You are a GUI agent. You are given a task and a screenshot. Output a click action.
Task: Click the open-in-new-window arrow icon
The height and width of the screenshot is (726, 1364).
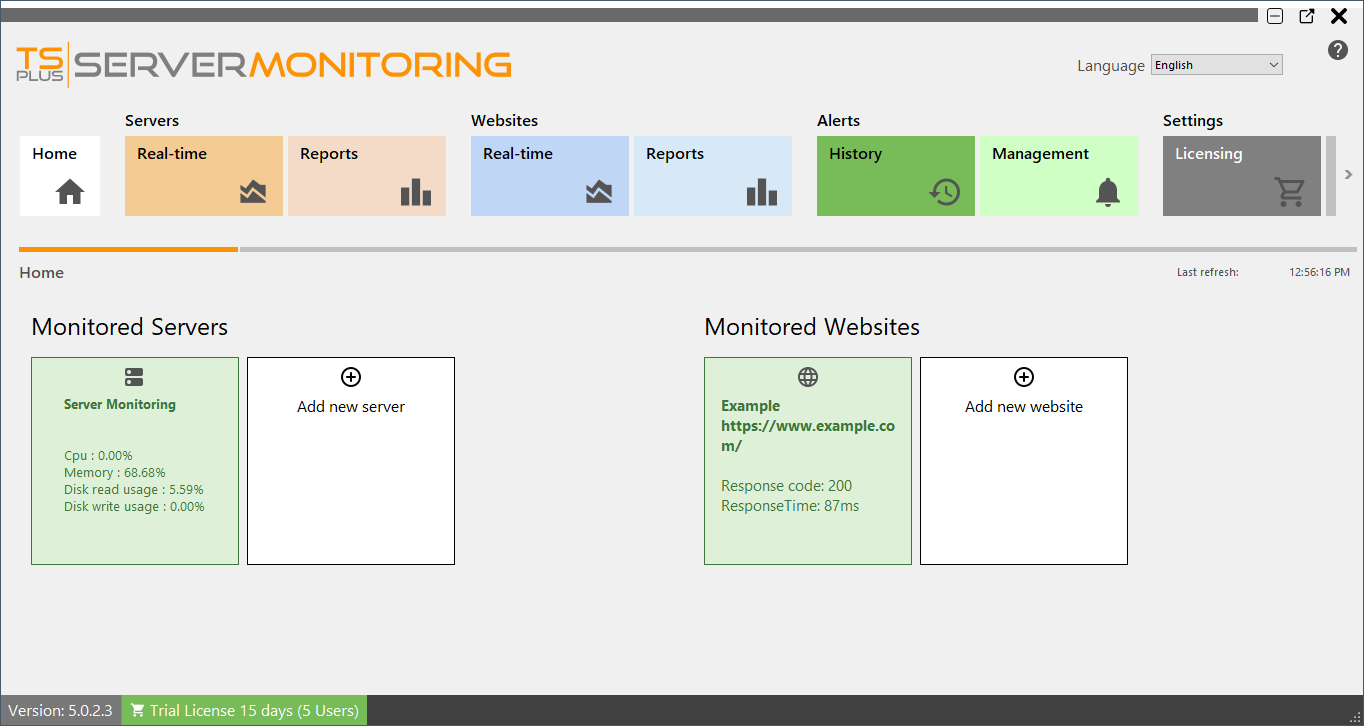pos(1306,16)
